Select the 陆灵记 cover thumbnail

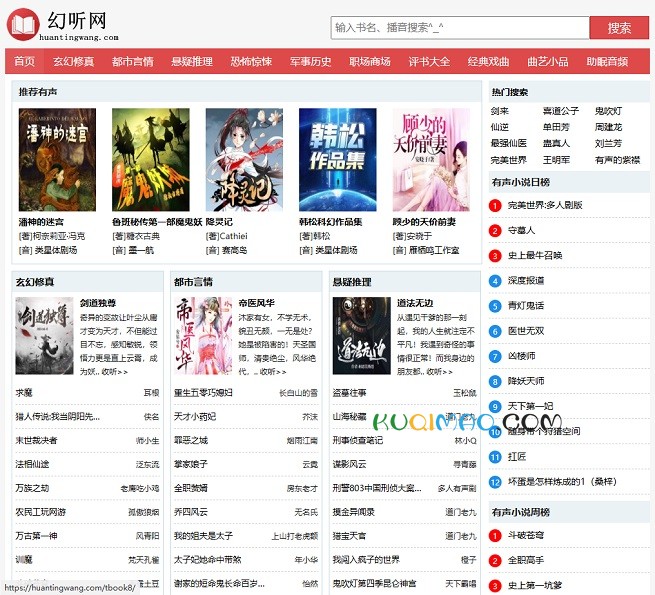[x=244, y=159]
